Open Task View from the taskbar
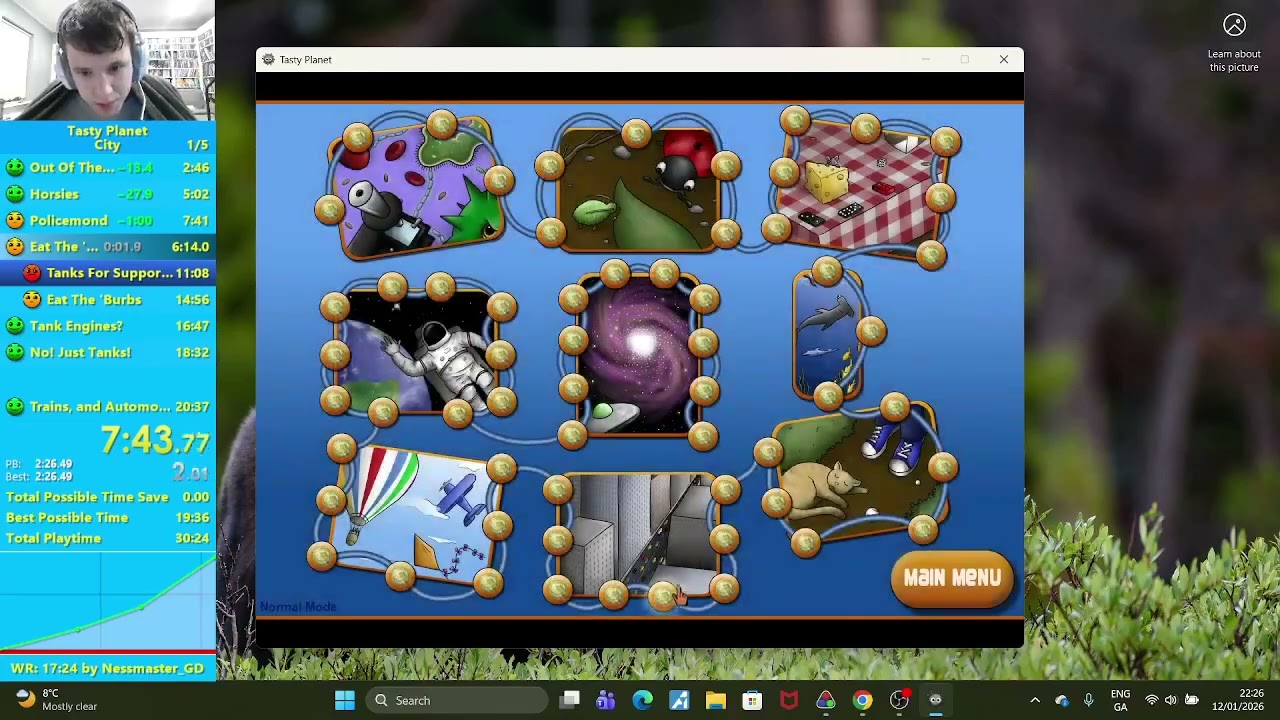This screenshot has height=720, width=1280. (x=569, y=700)
